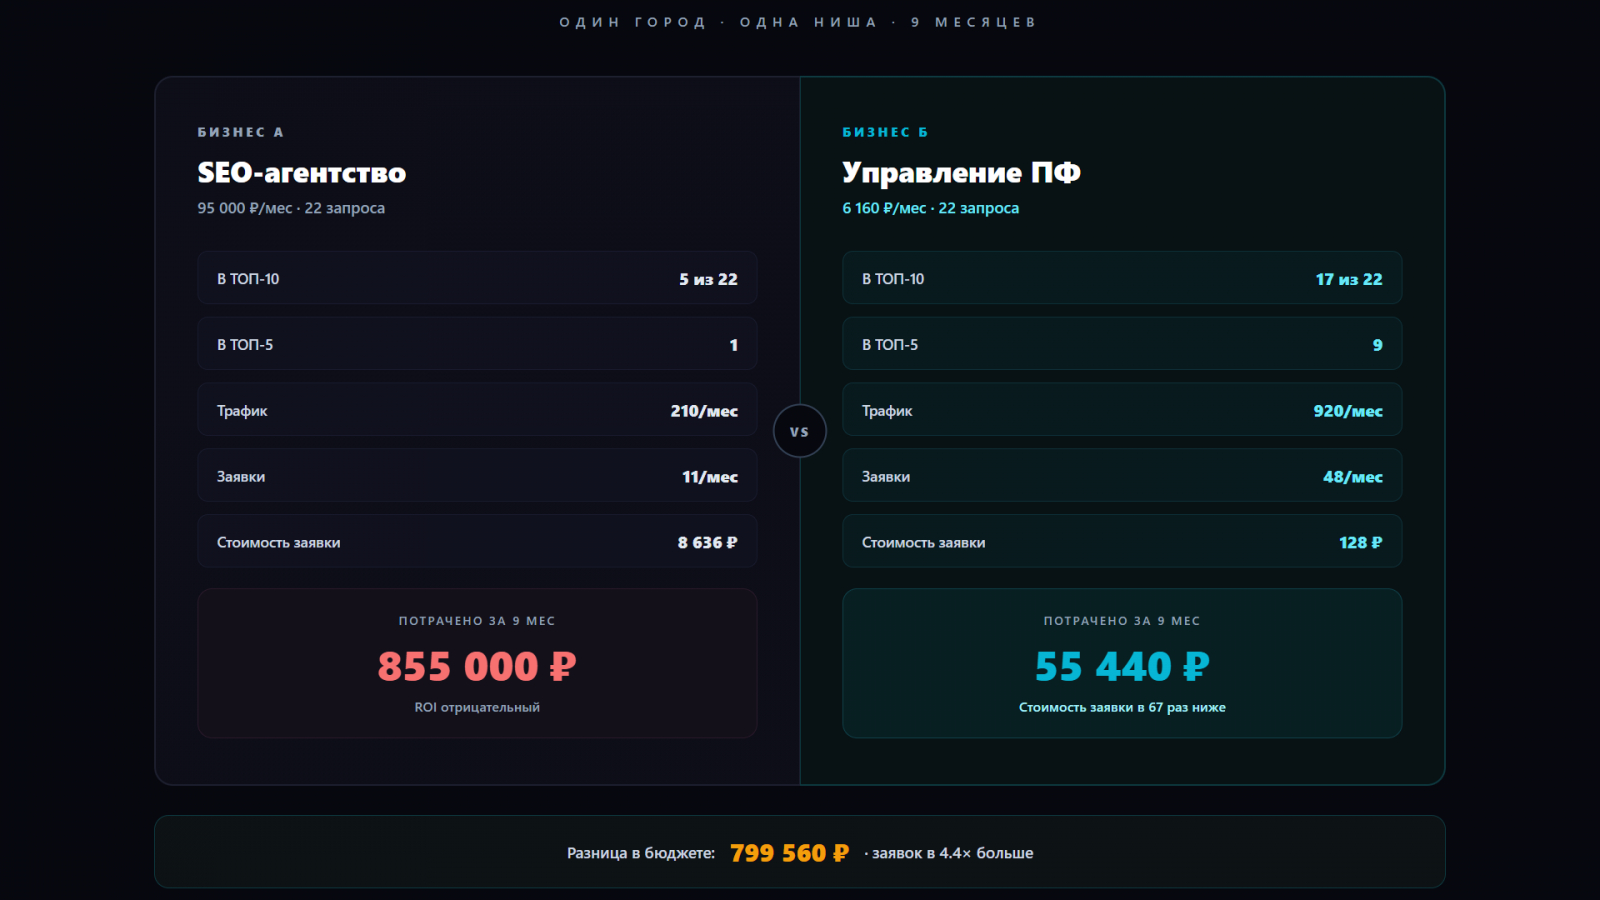Click the Трафик row showing 210/мес
The image size is (1600, 900).
tap(477, 410)
